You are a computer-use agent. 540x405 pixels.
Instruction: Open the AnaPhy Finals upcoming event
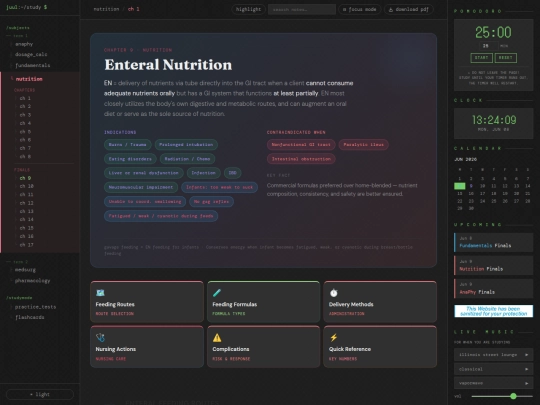click(x=494, y=288)
